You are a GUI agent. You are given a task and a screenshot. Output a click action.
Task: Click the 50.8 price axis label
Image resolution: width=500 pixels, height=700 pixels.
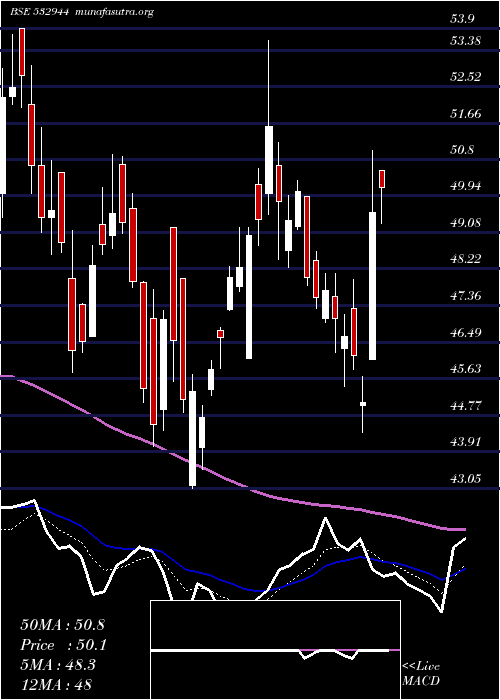coord(463,150)
